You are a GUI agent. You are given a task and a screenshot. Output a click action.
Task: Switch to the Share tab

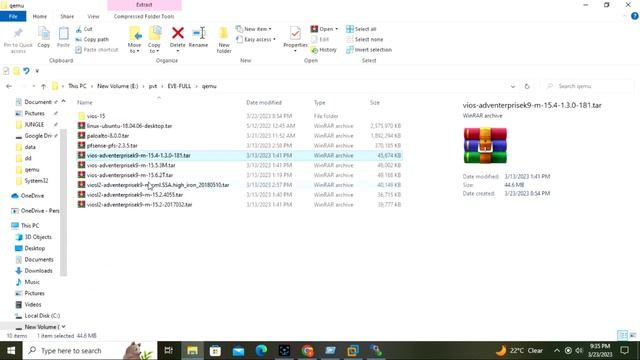click(67, 16)
